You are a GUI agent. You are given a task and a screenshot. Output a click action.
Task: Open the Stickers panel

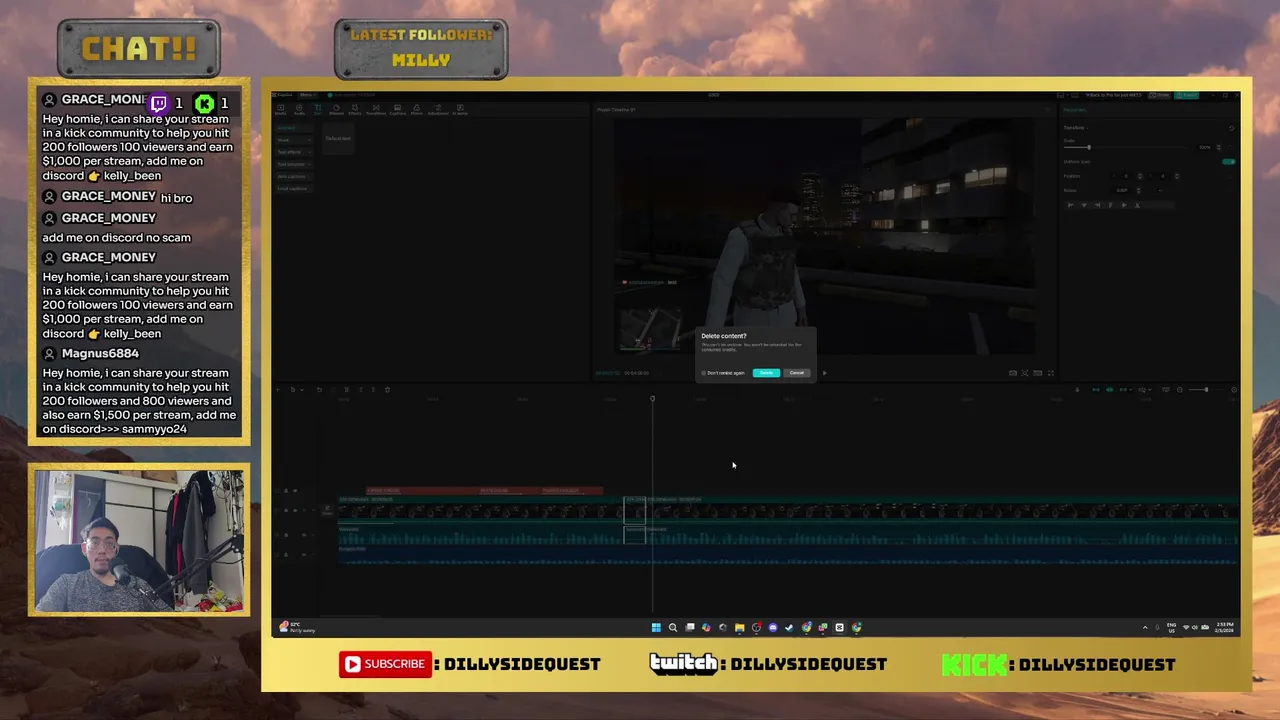(336, 108)
